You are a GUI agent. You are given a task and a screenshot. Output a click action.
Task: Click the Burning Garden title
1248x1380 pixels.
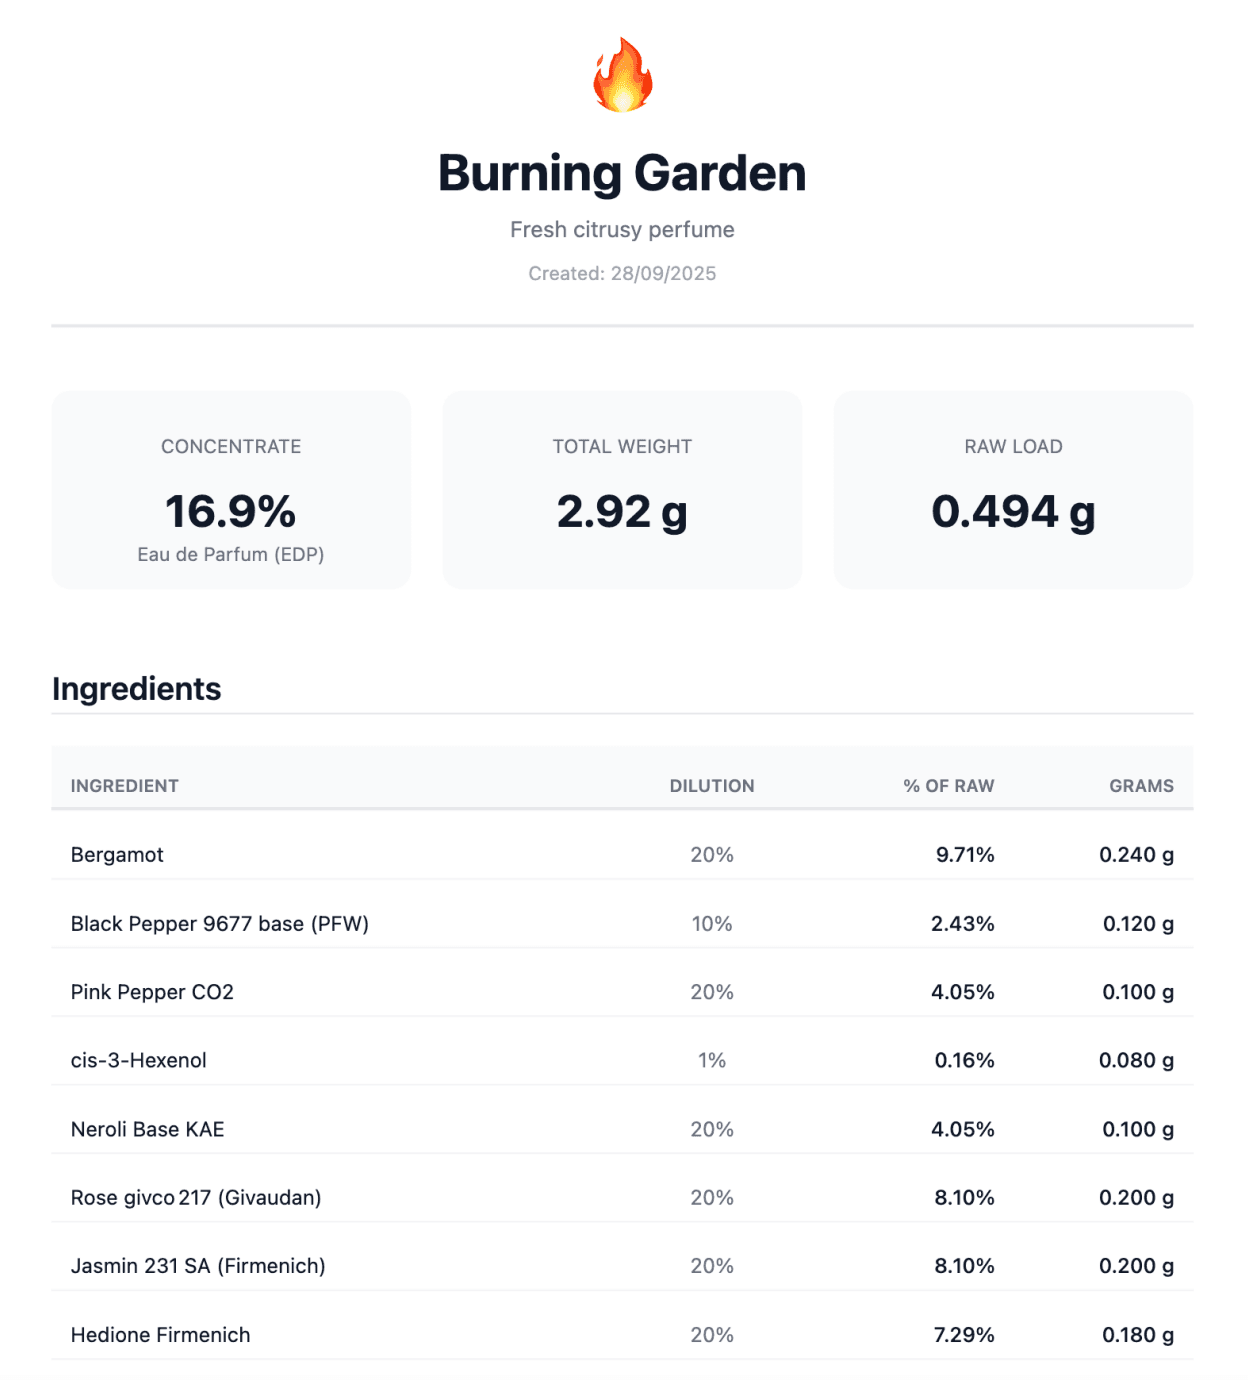click(x=622, y=173)
